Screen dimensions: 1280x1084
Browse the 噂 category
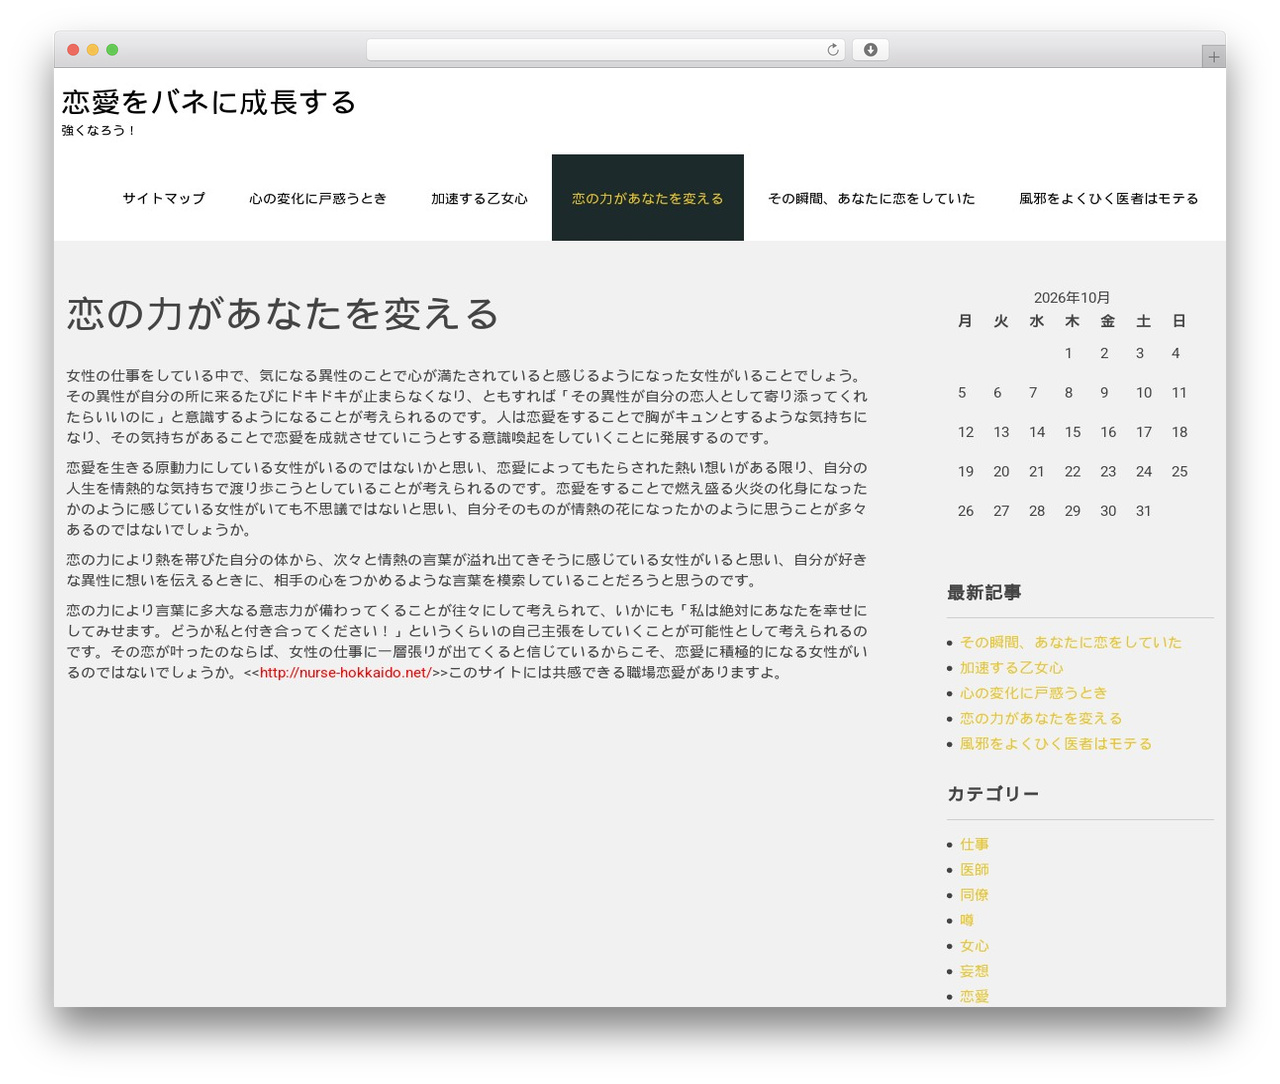point(967,920)
